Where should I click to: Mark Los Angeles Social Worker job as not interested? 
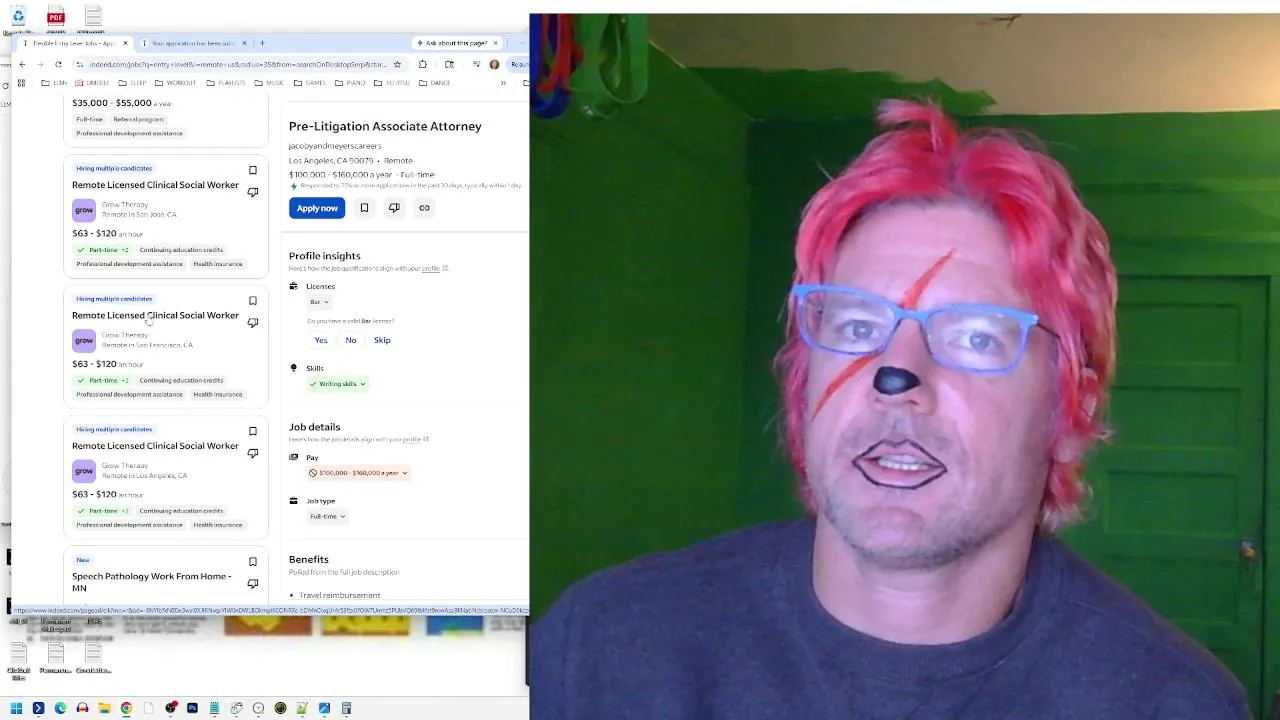253,453
